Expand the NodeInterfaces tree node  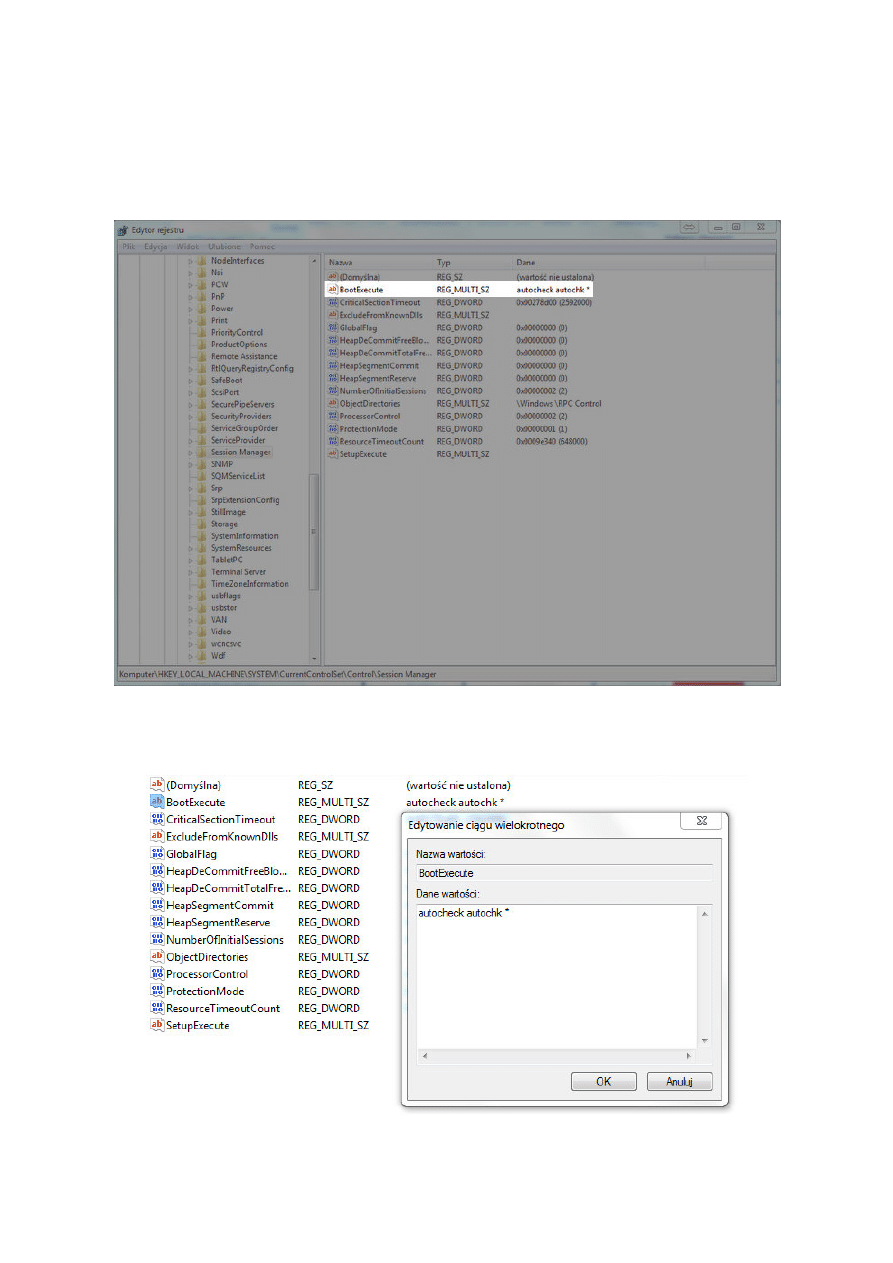(190, 261)
